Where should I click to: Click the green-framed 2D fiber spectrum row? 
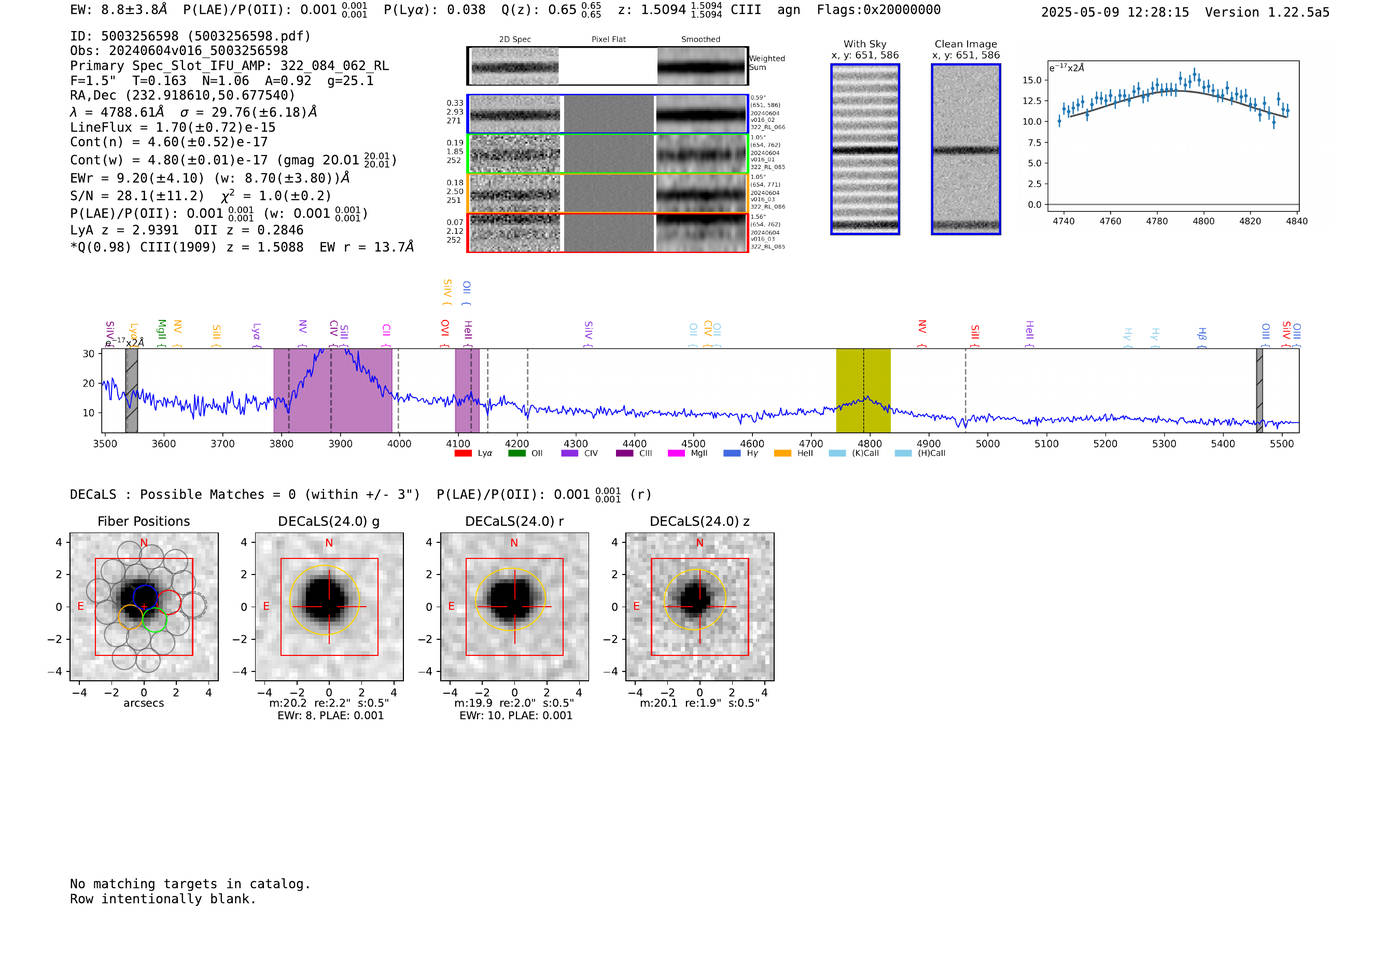pos(607,154)
